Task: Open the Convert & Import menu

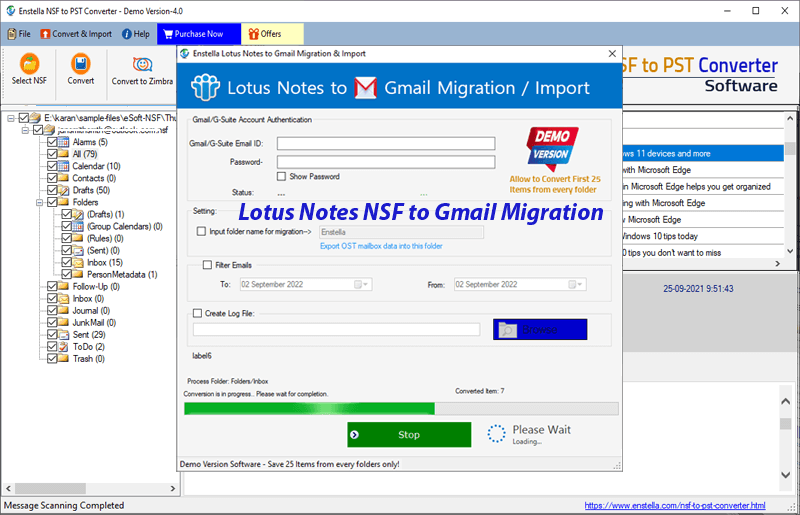Action: tap(76, 34)
